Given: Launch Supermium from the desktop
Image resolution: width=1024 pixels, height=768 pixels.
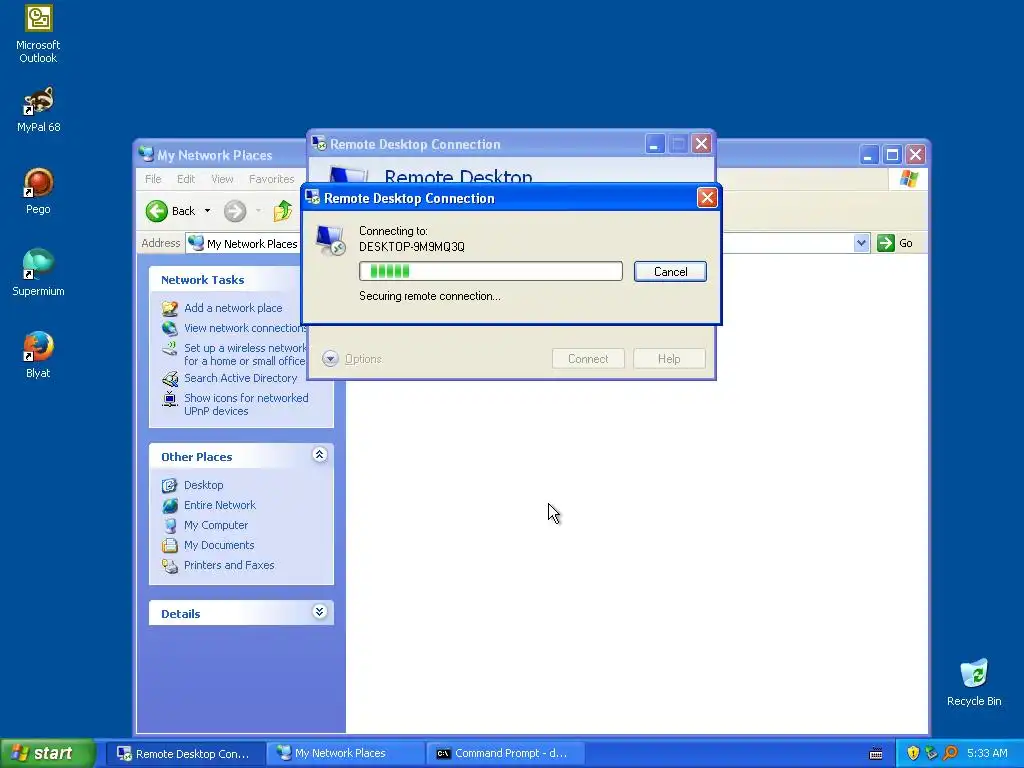Looking at the screenshot, I should point(38,273).
